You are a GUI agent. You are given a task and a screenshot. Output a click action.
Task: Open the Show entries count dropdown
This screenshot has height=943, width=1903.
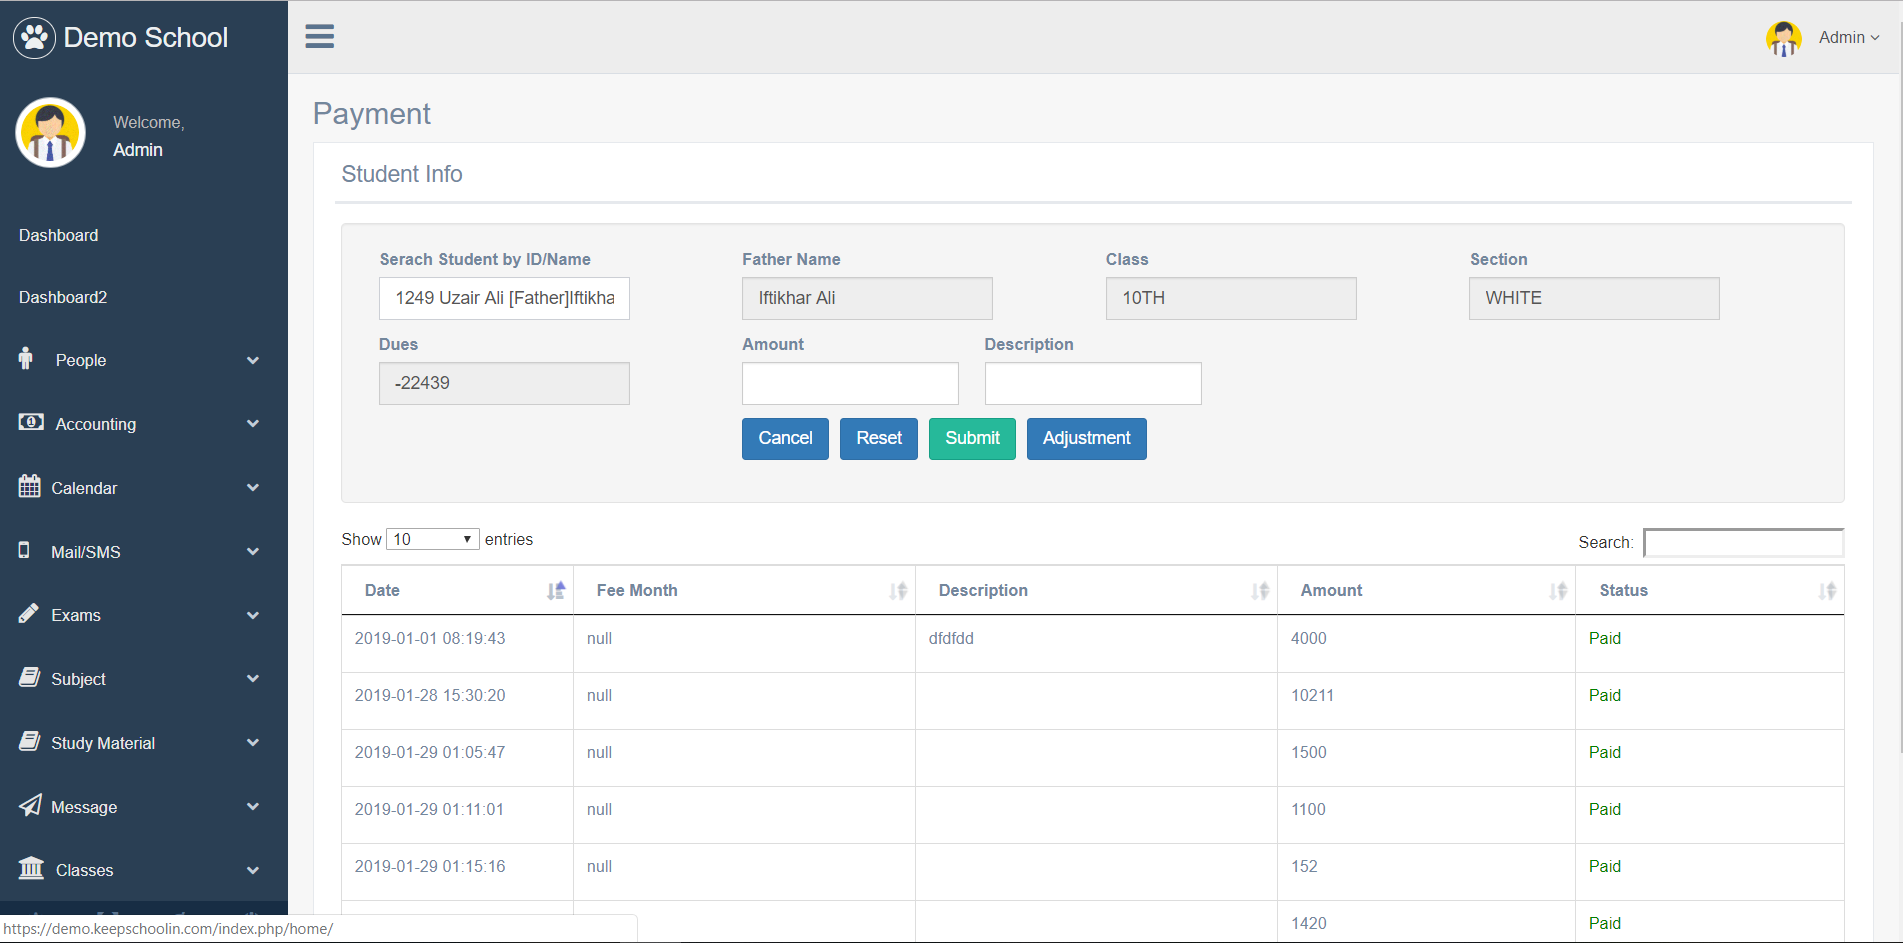click(x=433, y=539)
